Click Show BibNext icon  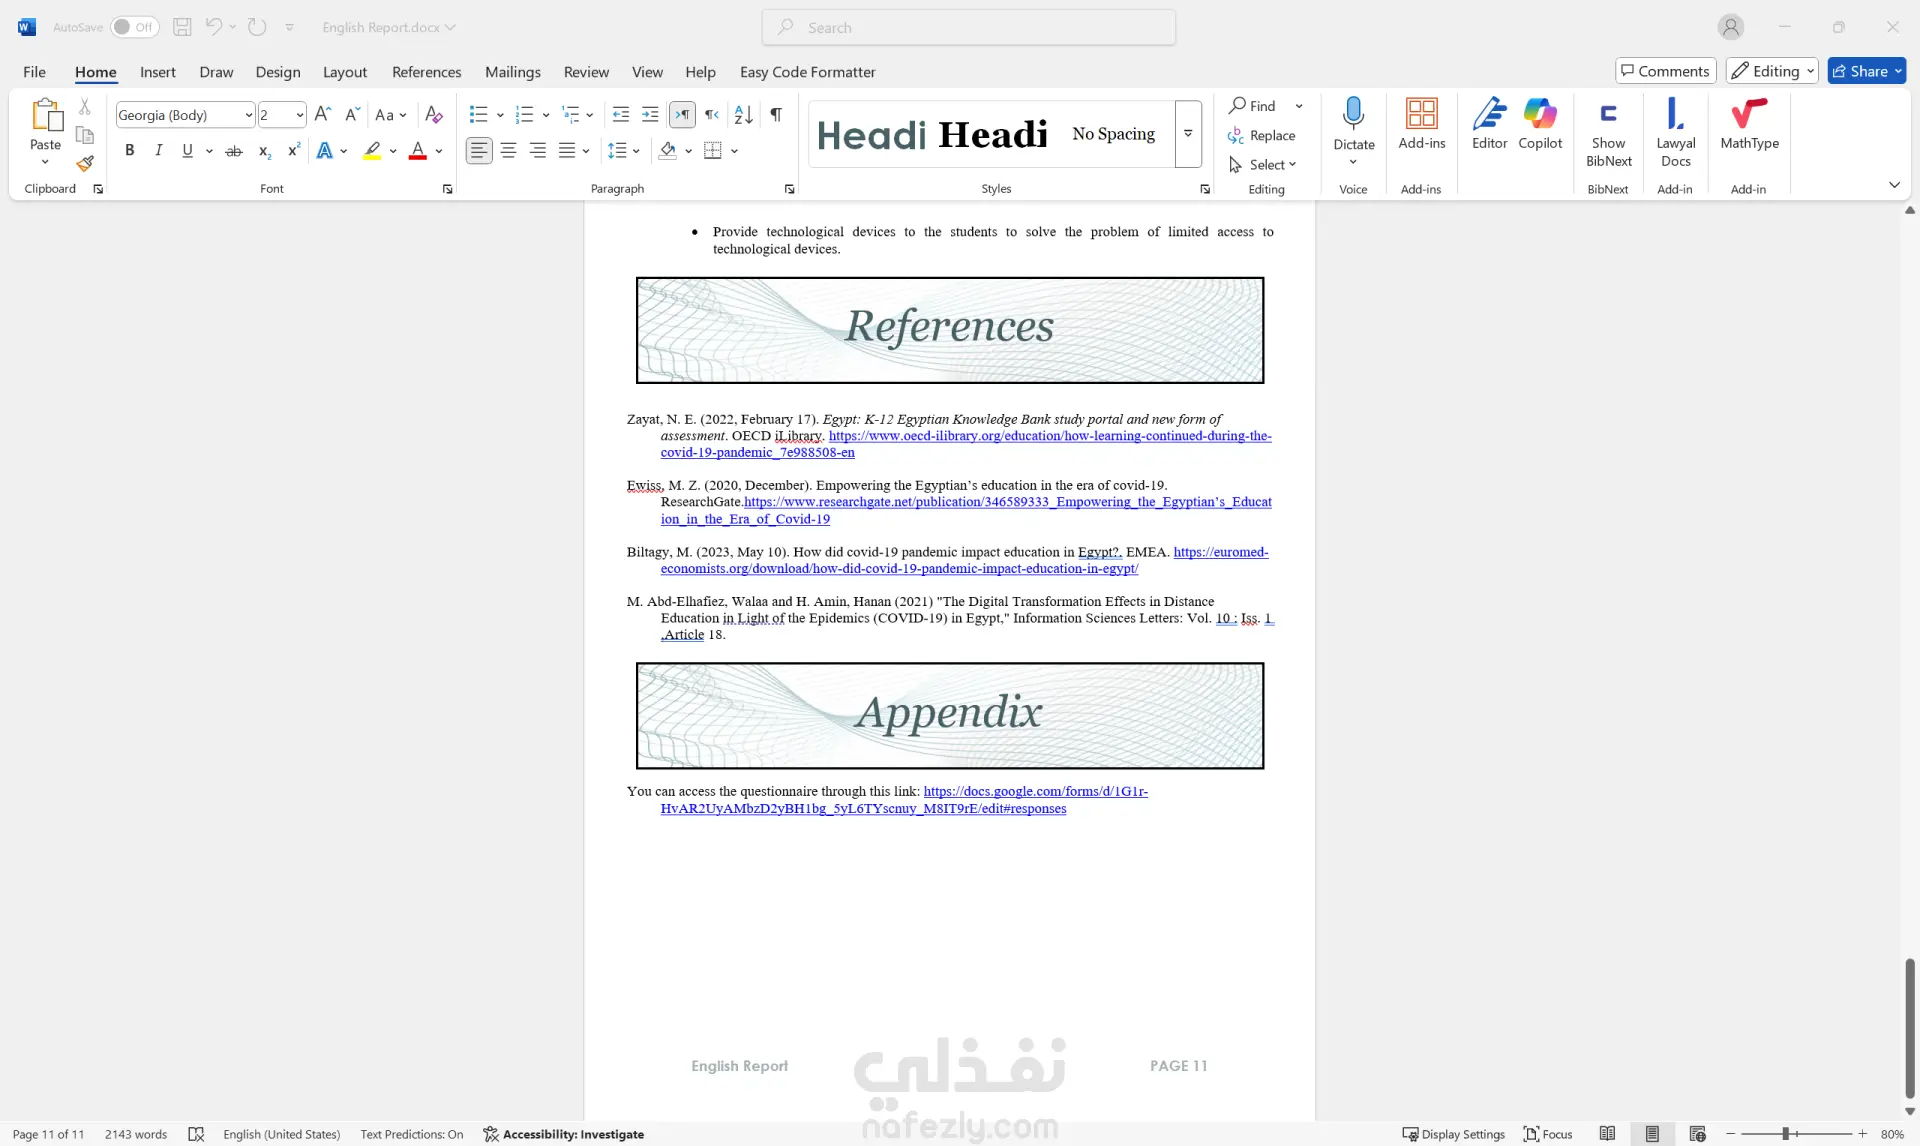pos(1608,133)
